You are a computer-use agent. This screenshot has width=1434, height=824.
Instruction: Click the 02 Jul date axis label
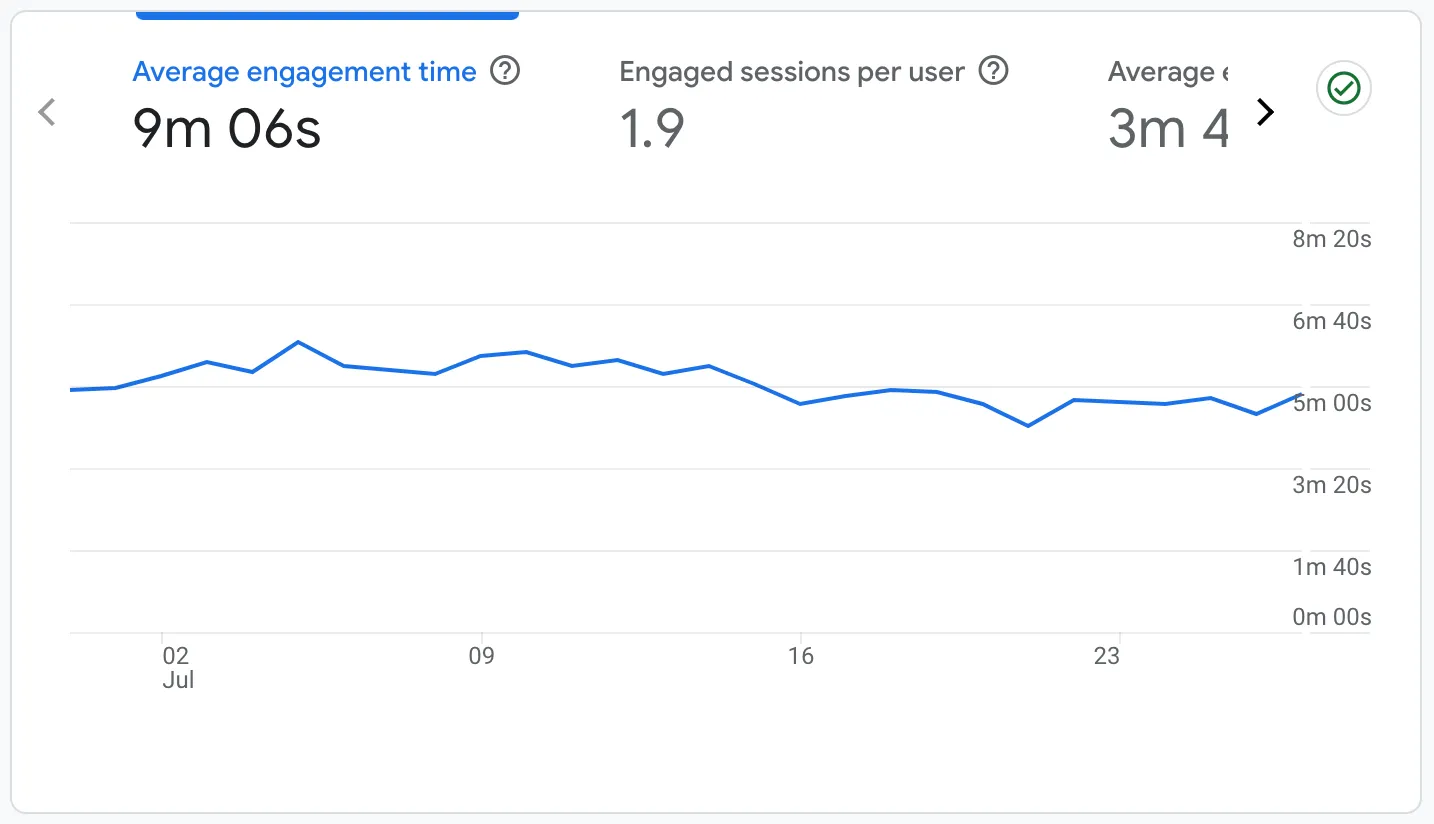pyautogui.click(x=178, y=668)
